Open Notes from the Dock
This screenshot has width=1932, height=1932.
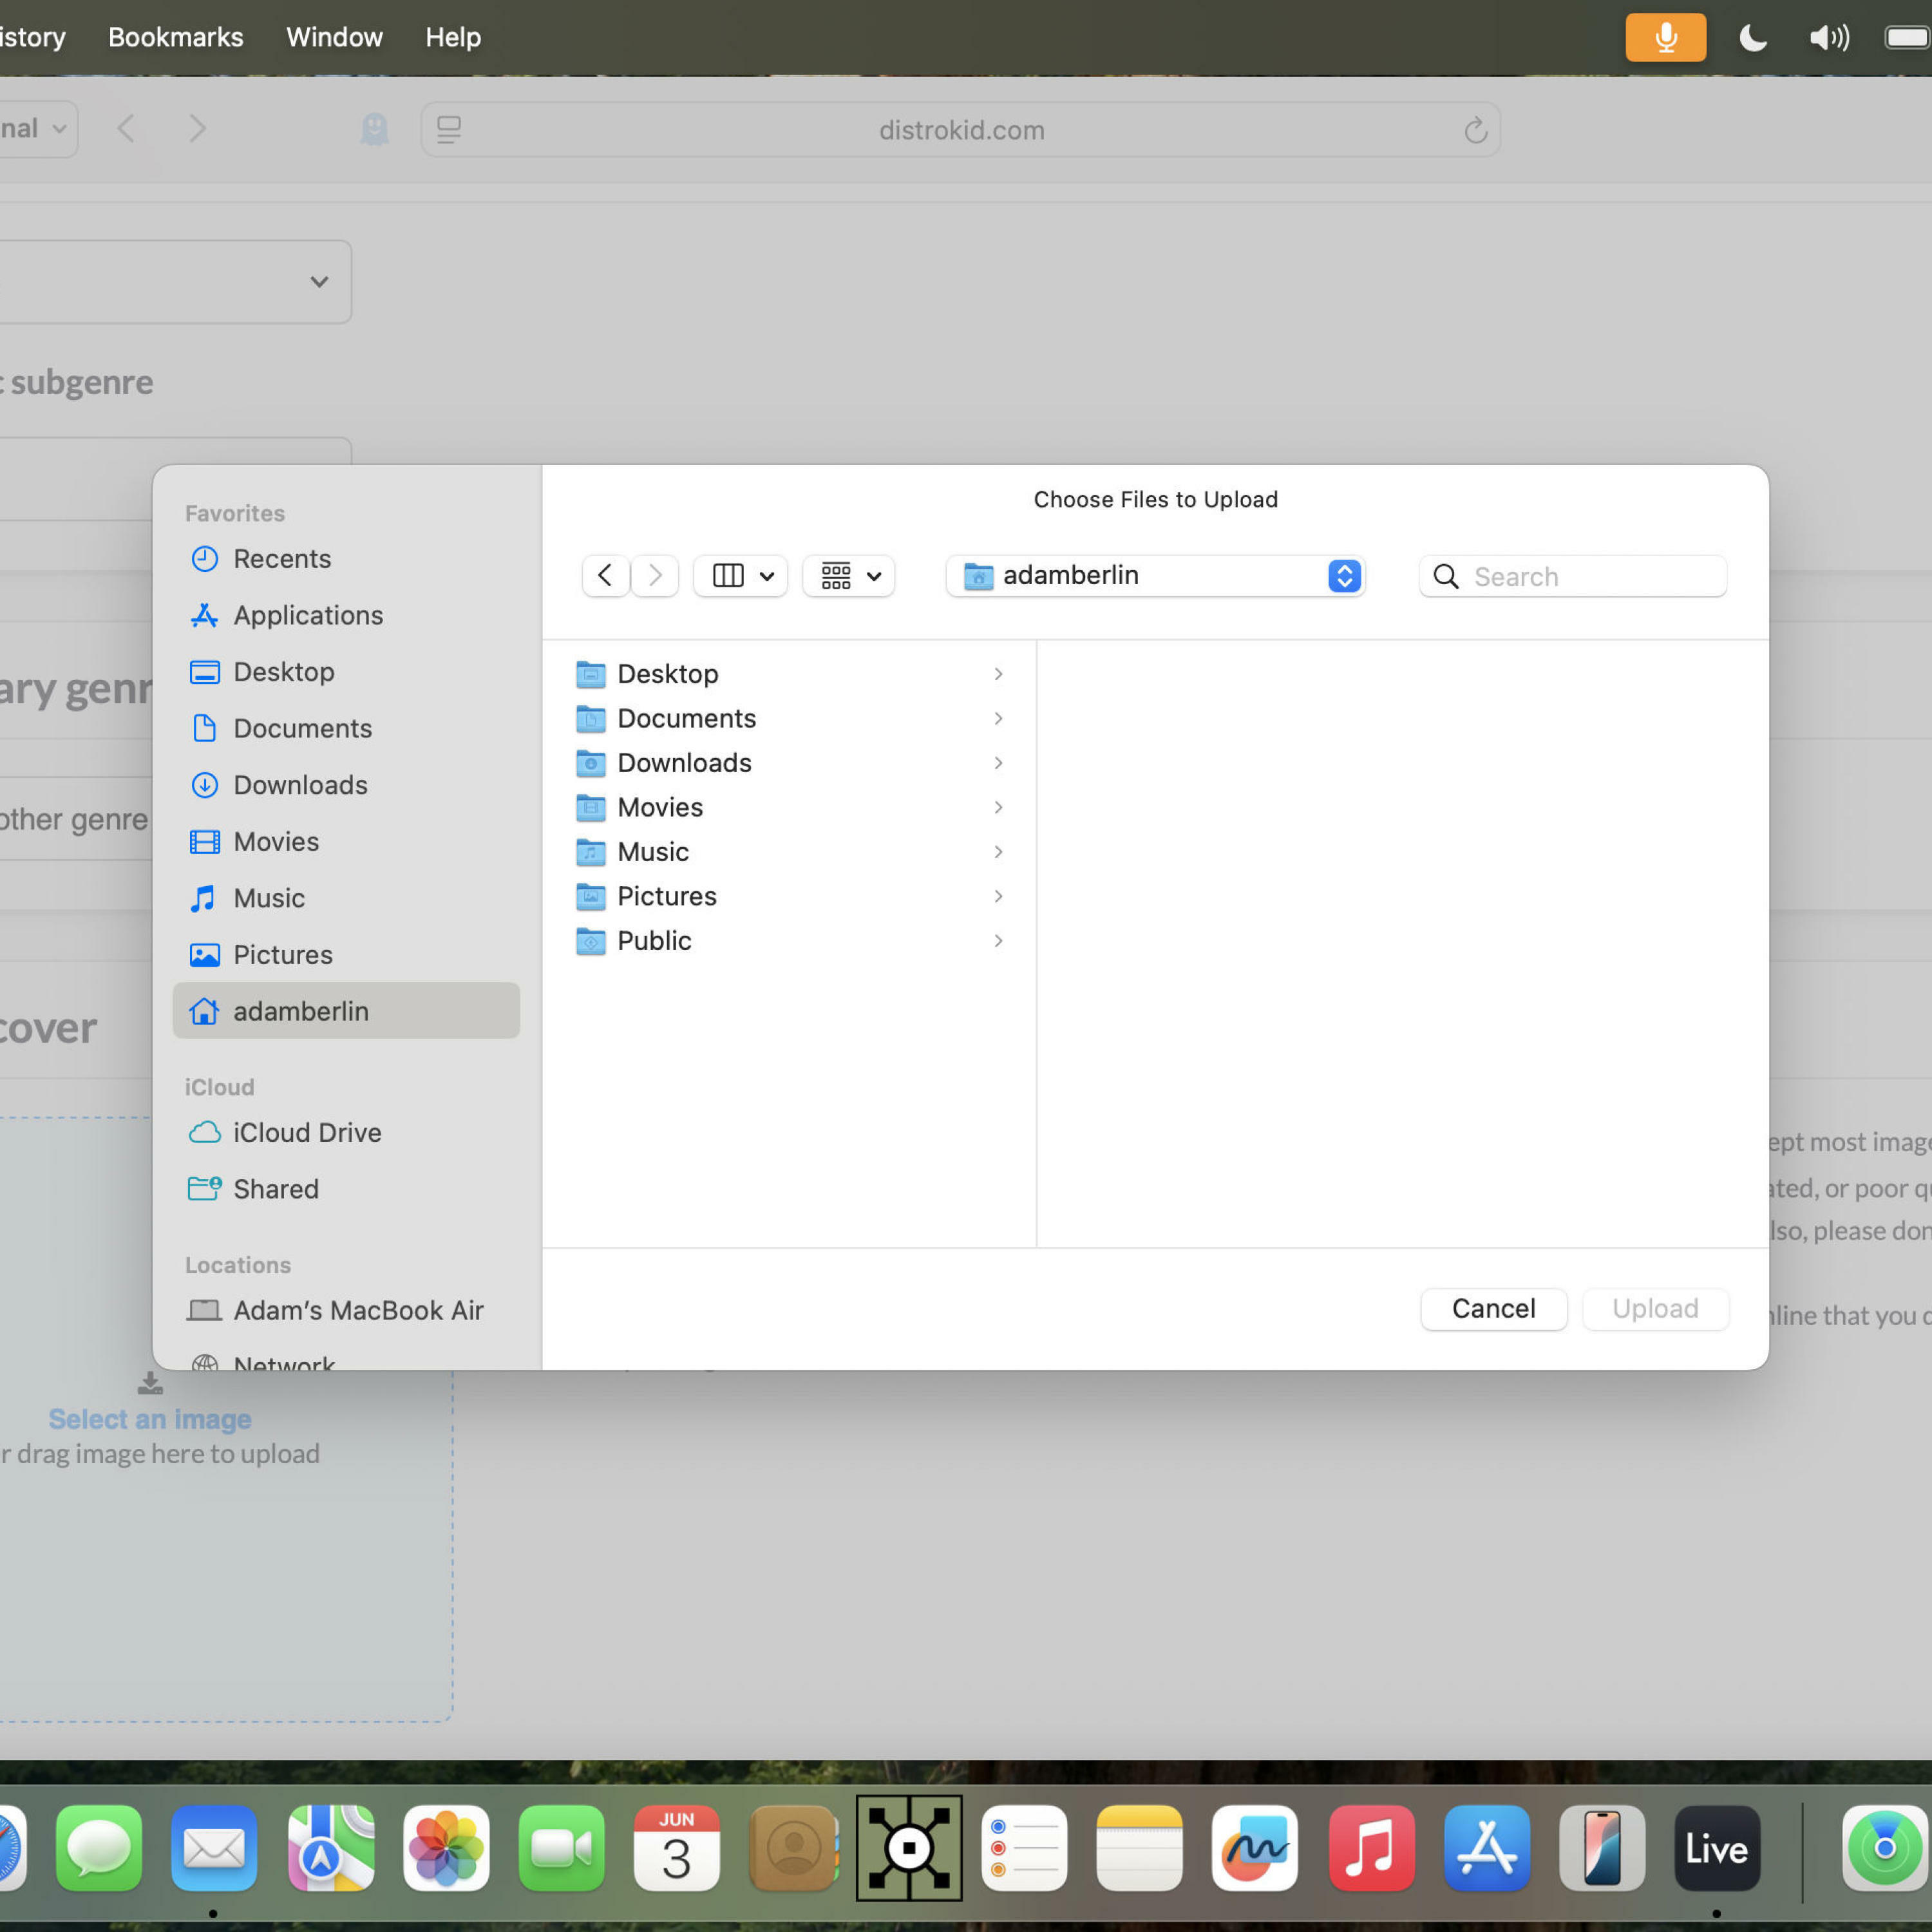[1139, 1848]
